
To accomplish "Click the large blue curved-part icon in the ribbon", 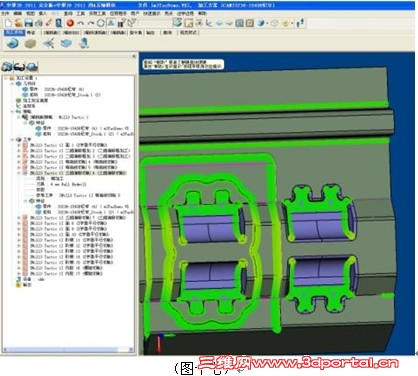I will pos(13,43).
